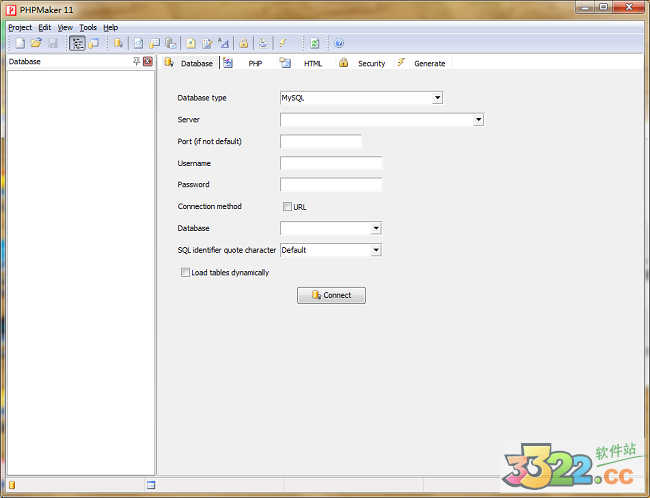Viewport: 650px width, 498px height.
Task: Click the font and ruler toolbar icon
Action: pos(223,43)
